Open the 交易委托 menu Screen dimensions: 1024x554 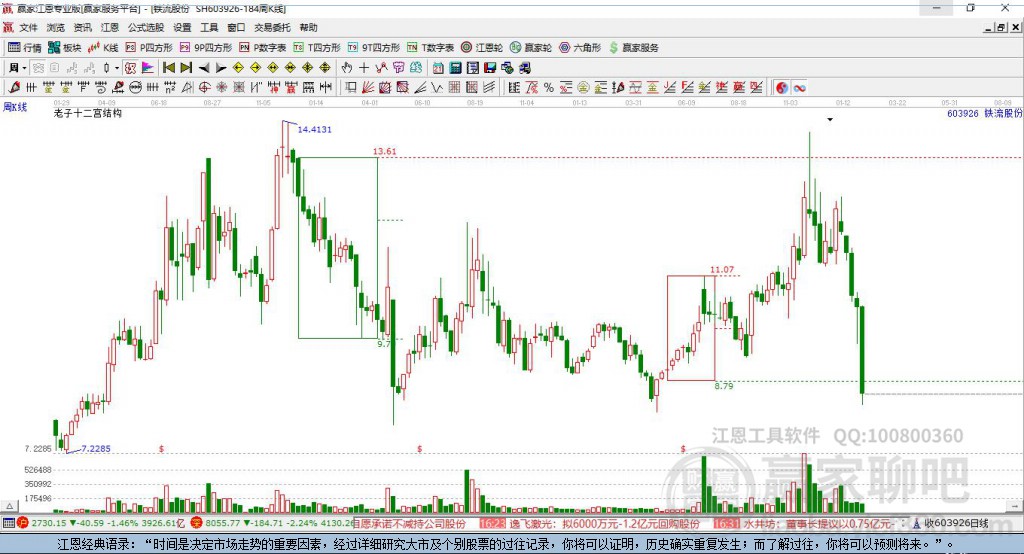pyautogui.click(x=272, y=27)
